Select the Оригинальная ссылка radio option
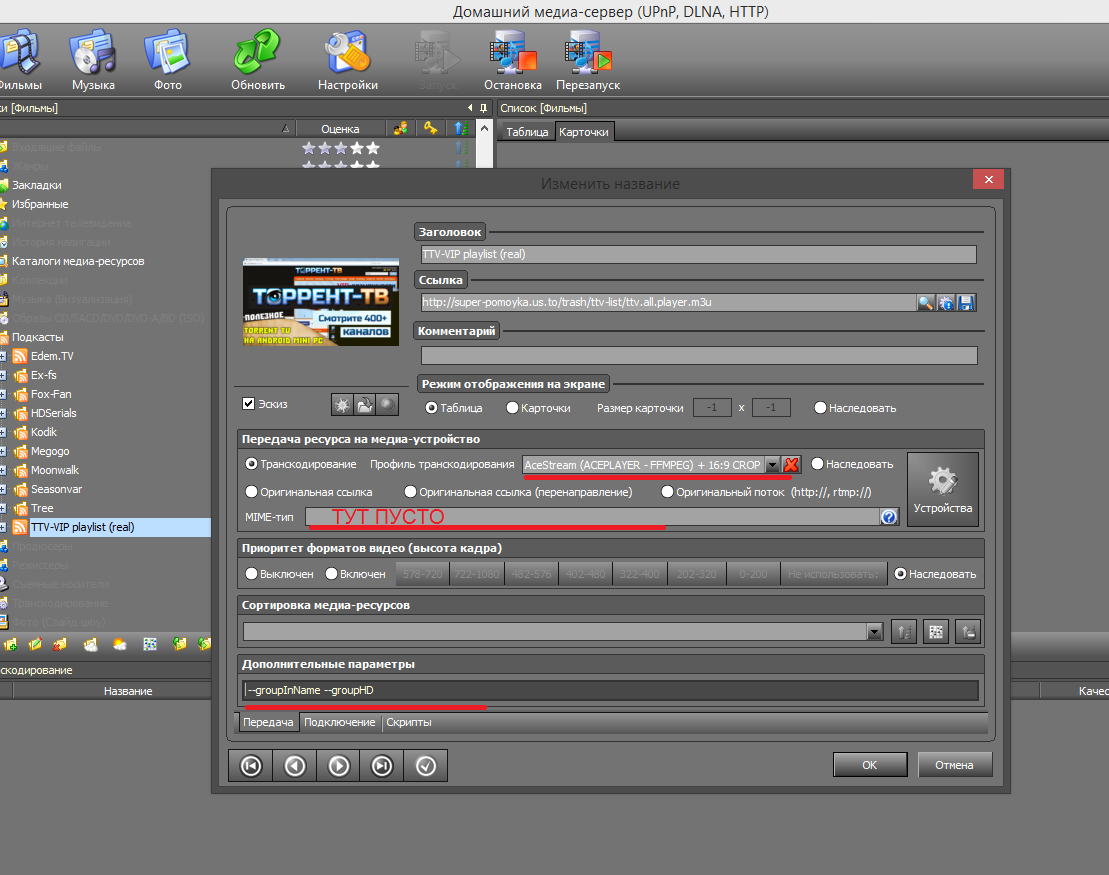The height and width of the screenshot is (875, 1109). 252,492
